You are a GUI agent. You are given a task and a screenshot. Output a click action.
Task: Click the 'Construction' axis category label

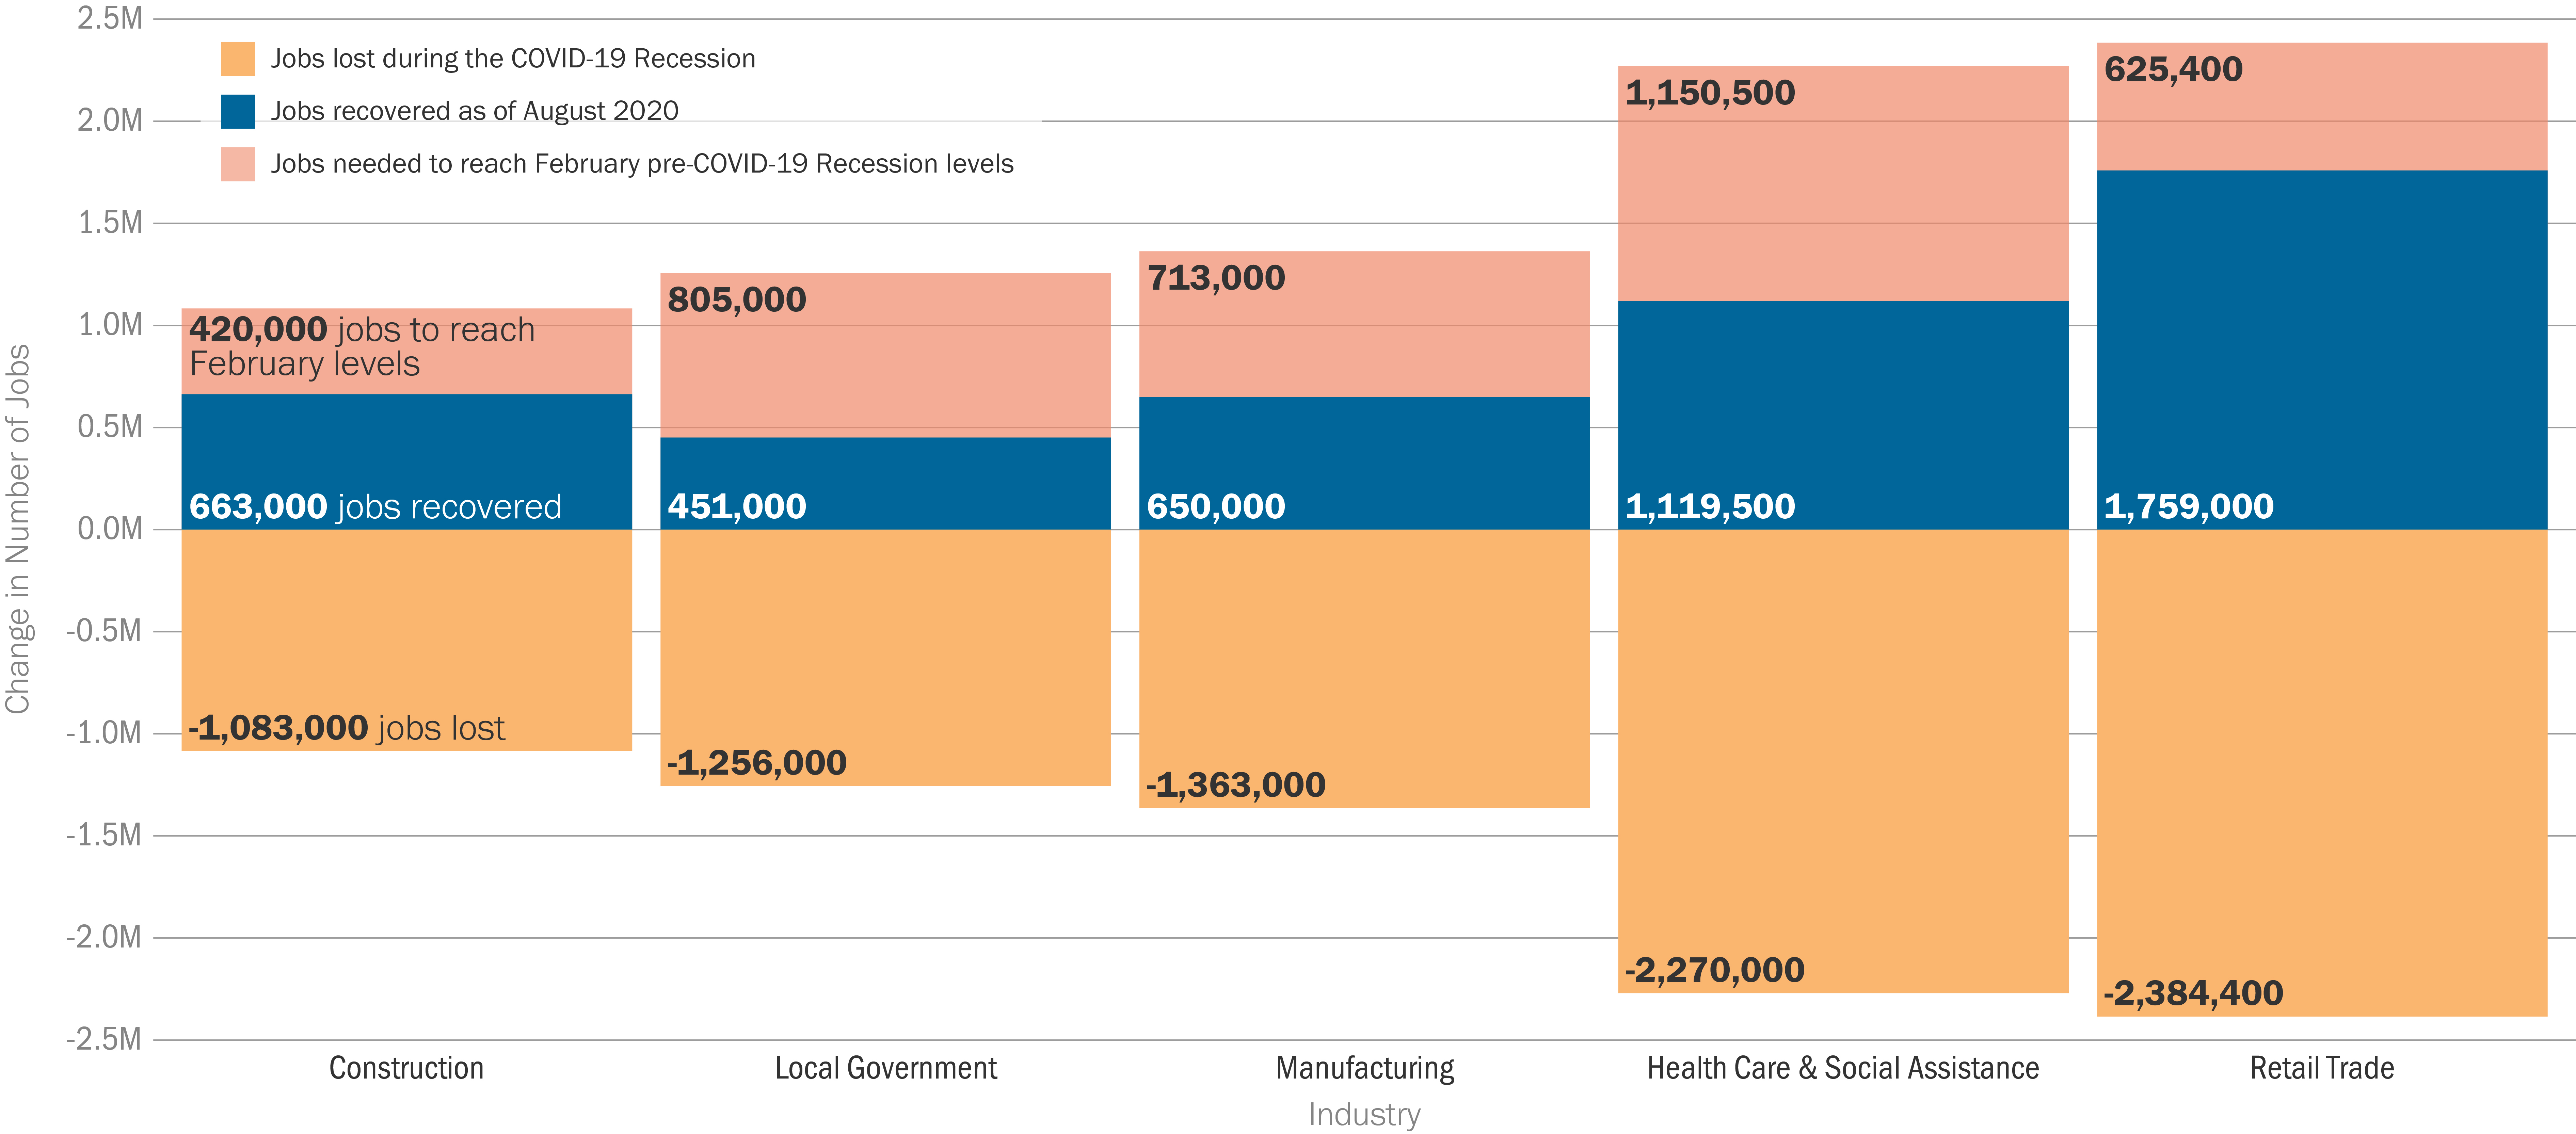point(406,1068)
